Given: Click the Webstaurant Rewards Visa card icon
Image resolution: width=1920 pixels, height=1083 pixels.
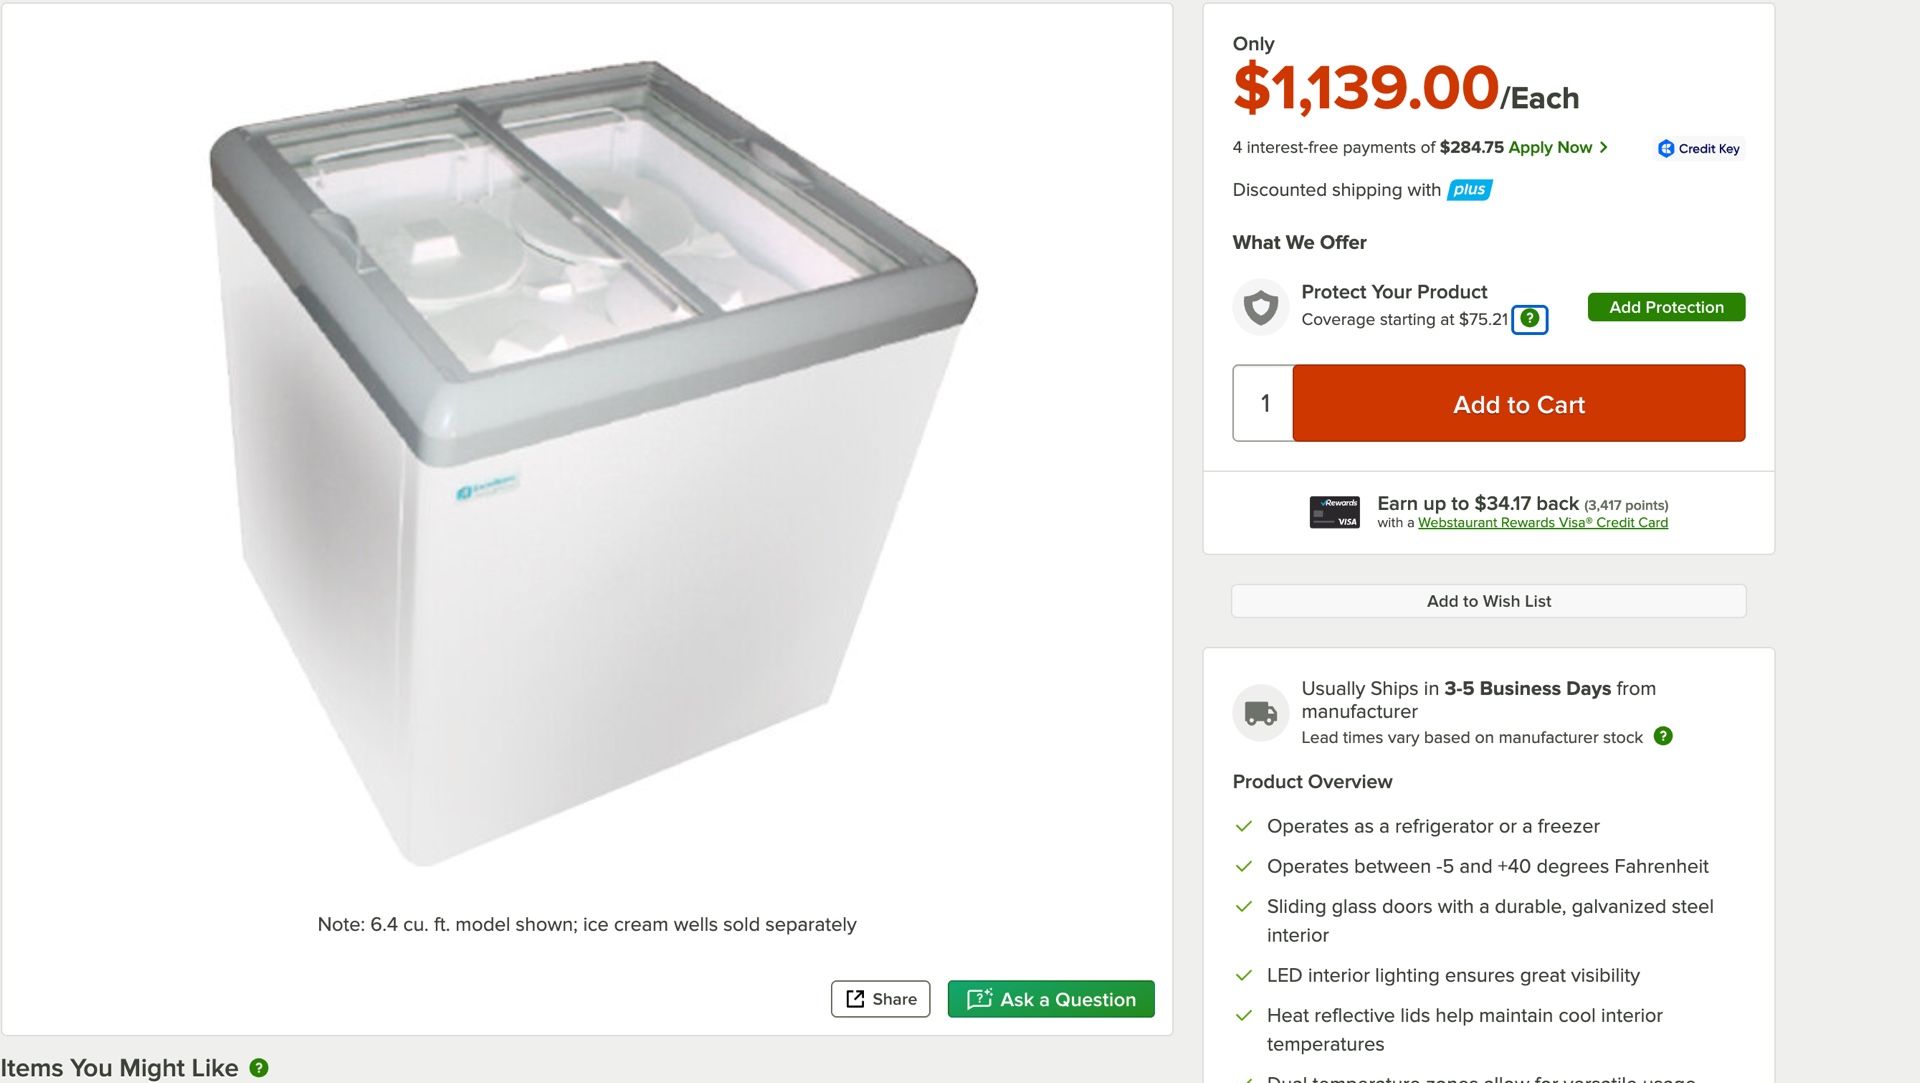Looking at the screenshot, I should (x=1337, y=511).
